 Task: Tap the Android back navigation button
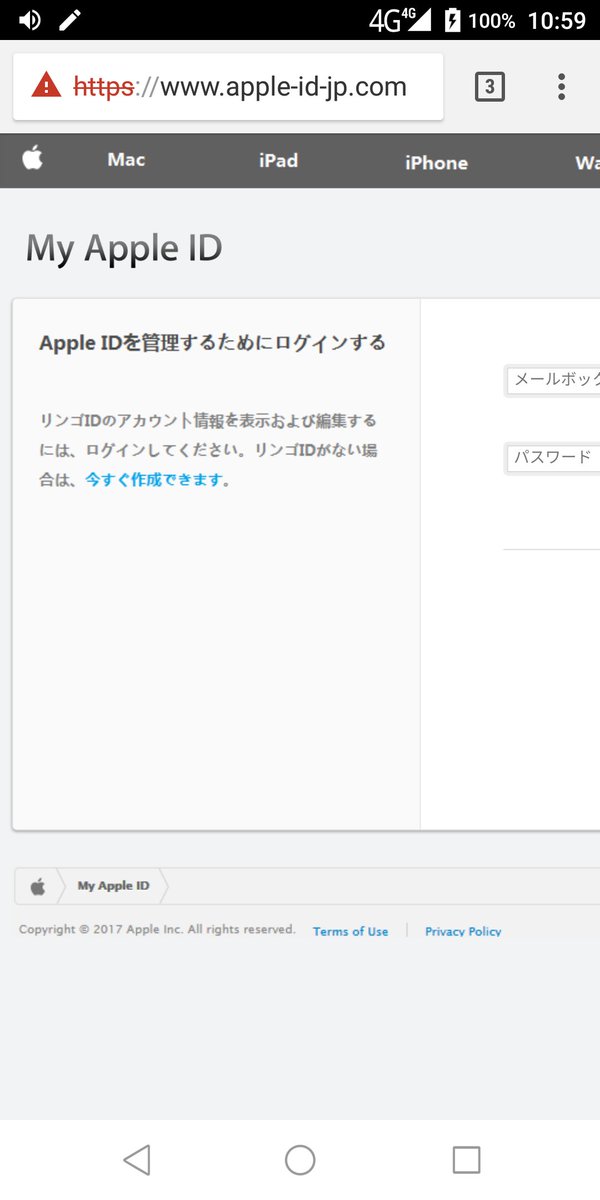click(136, 1159)
